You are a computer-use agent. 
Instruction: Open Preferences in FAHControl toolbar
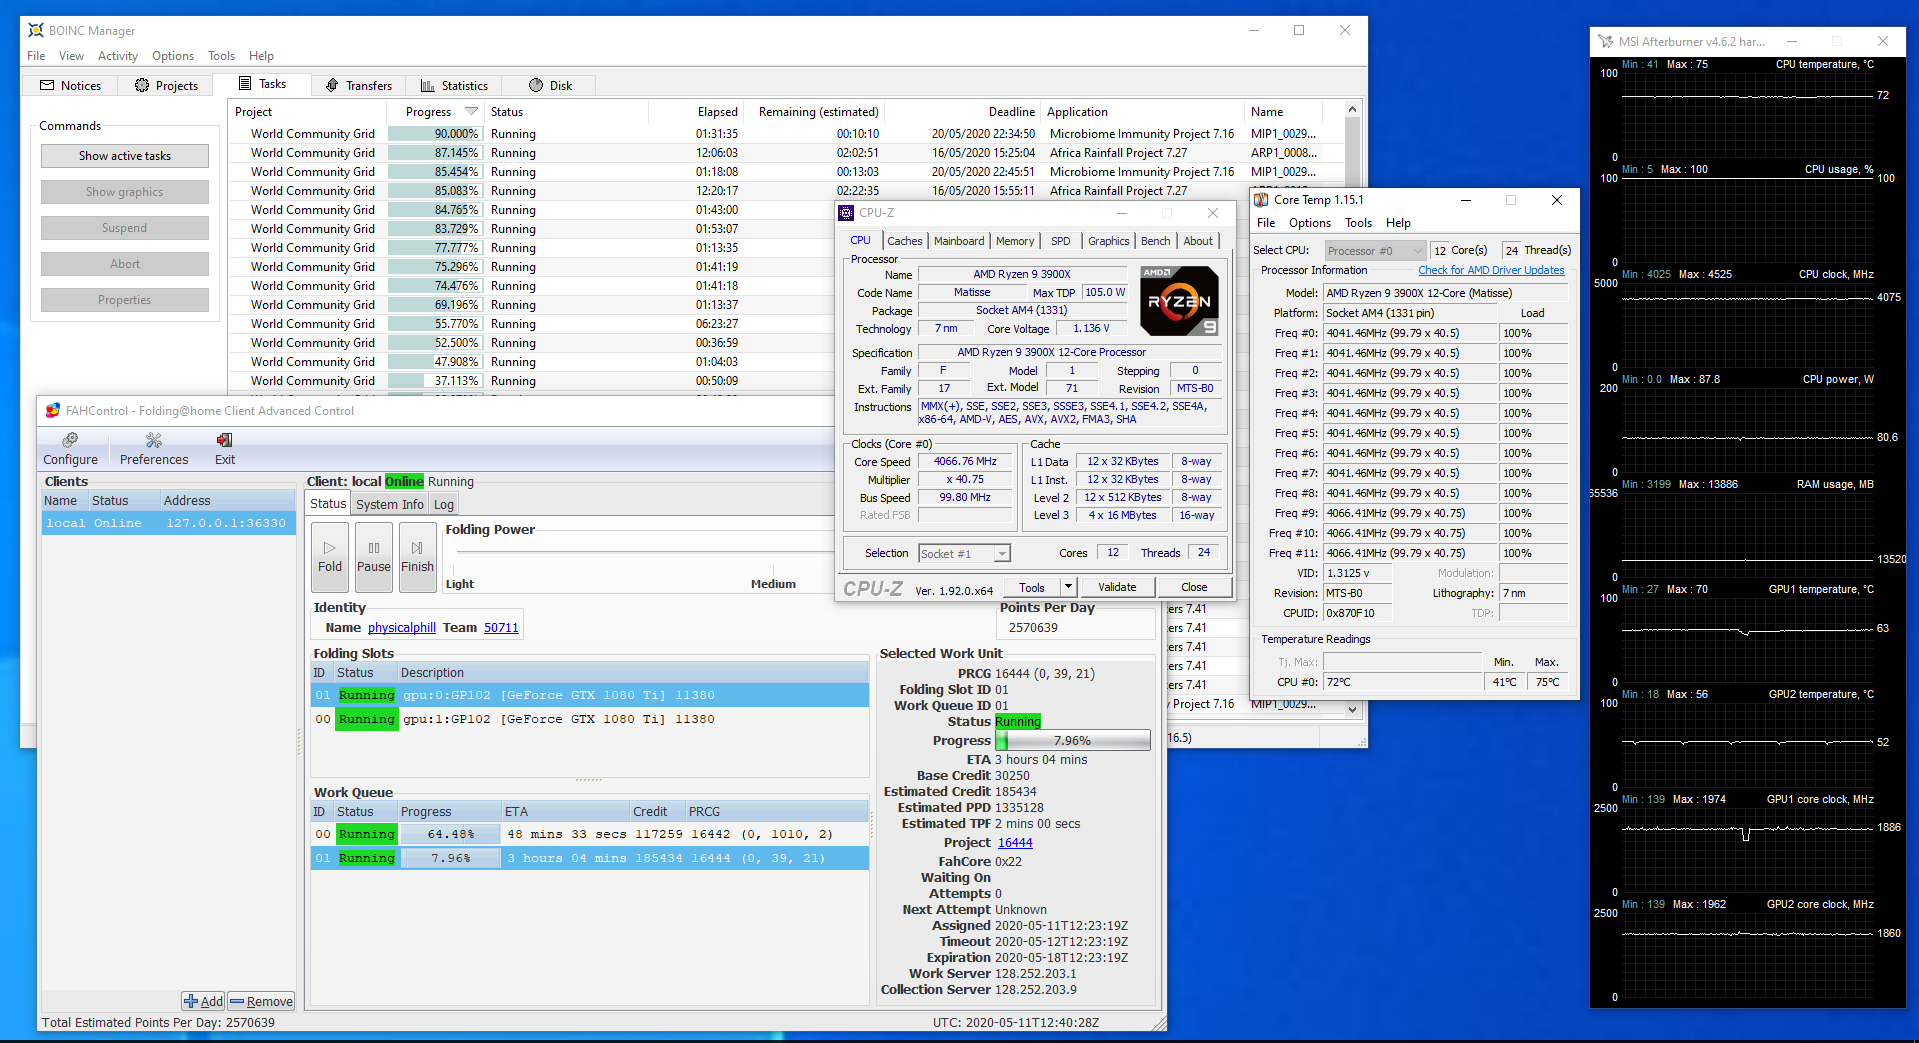pos(154,449)
